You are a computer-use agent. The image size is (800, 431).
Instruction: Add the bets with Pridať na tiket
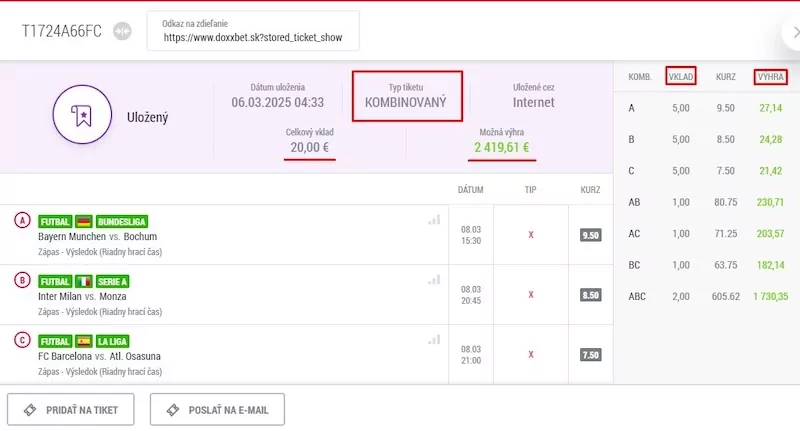point(71,409)
